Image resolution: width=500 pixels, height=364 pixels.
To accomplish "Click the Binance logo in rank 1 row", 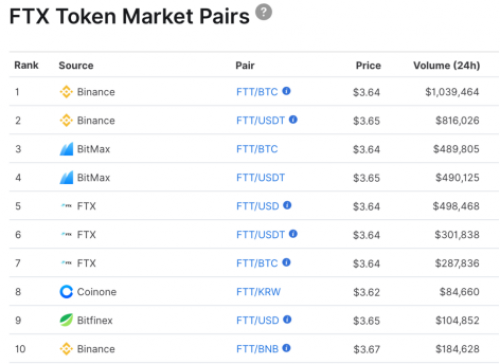I will click(x=66, y=92).
